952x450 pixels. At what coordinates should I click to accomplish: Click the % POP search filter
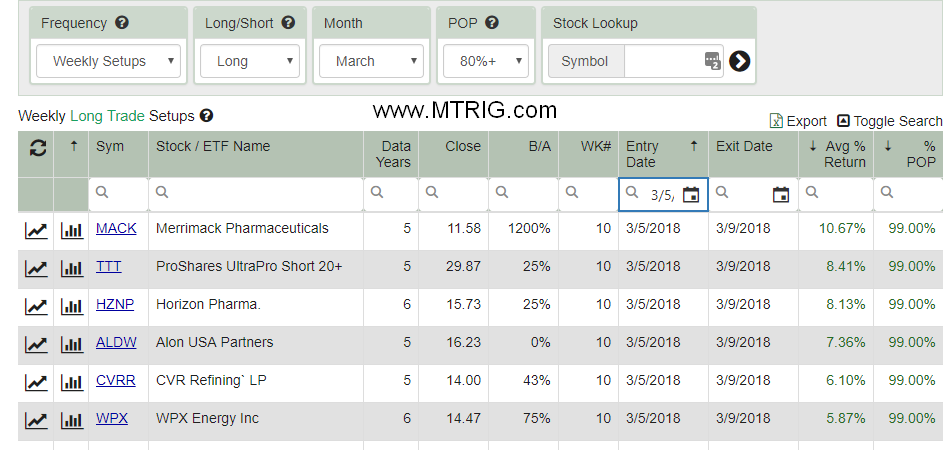point(909,194)
